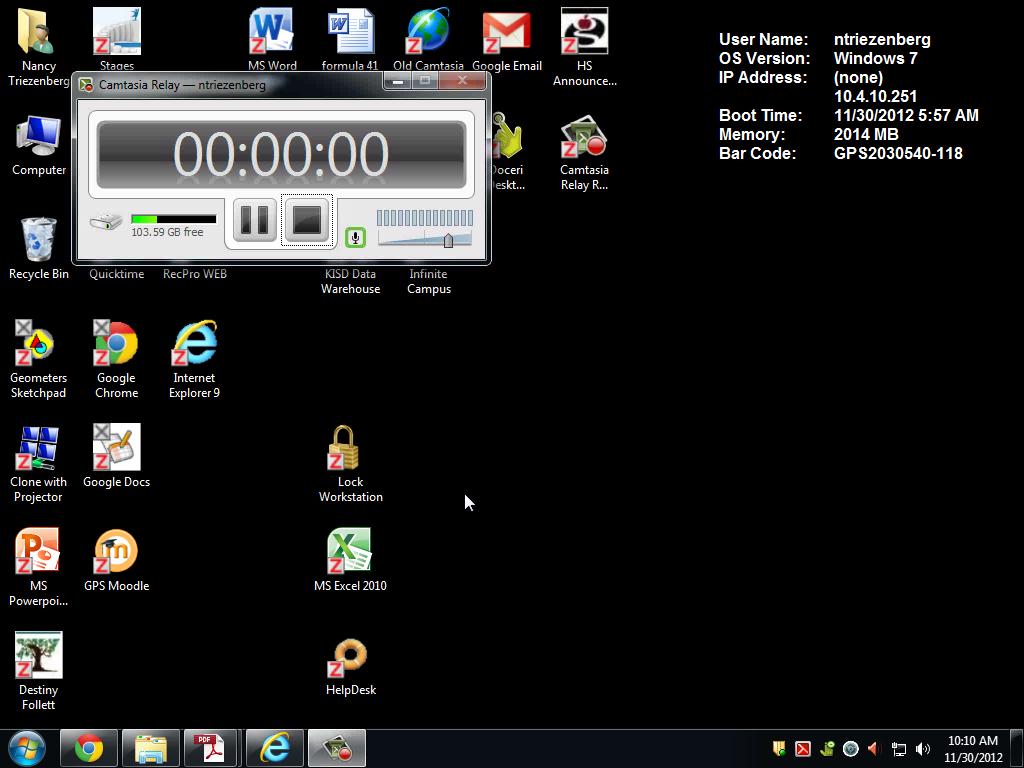
Task: Open Google Docs desktop shortcut
Action: 116,456
